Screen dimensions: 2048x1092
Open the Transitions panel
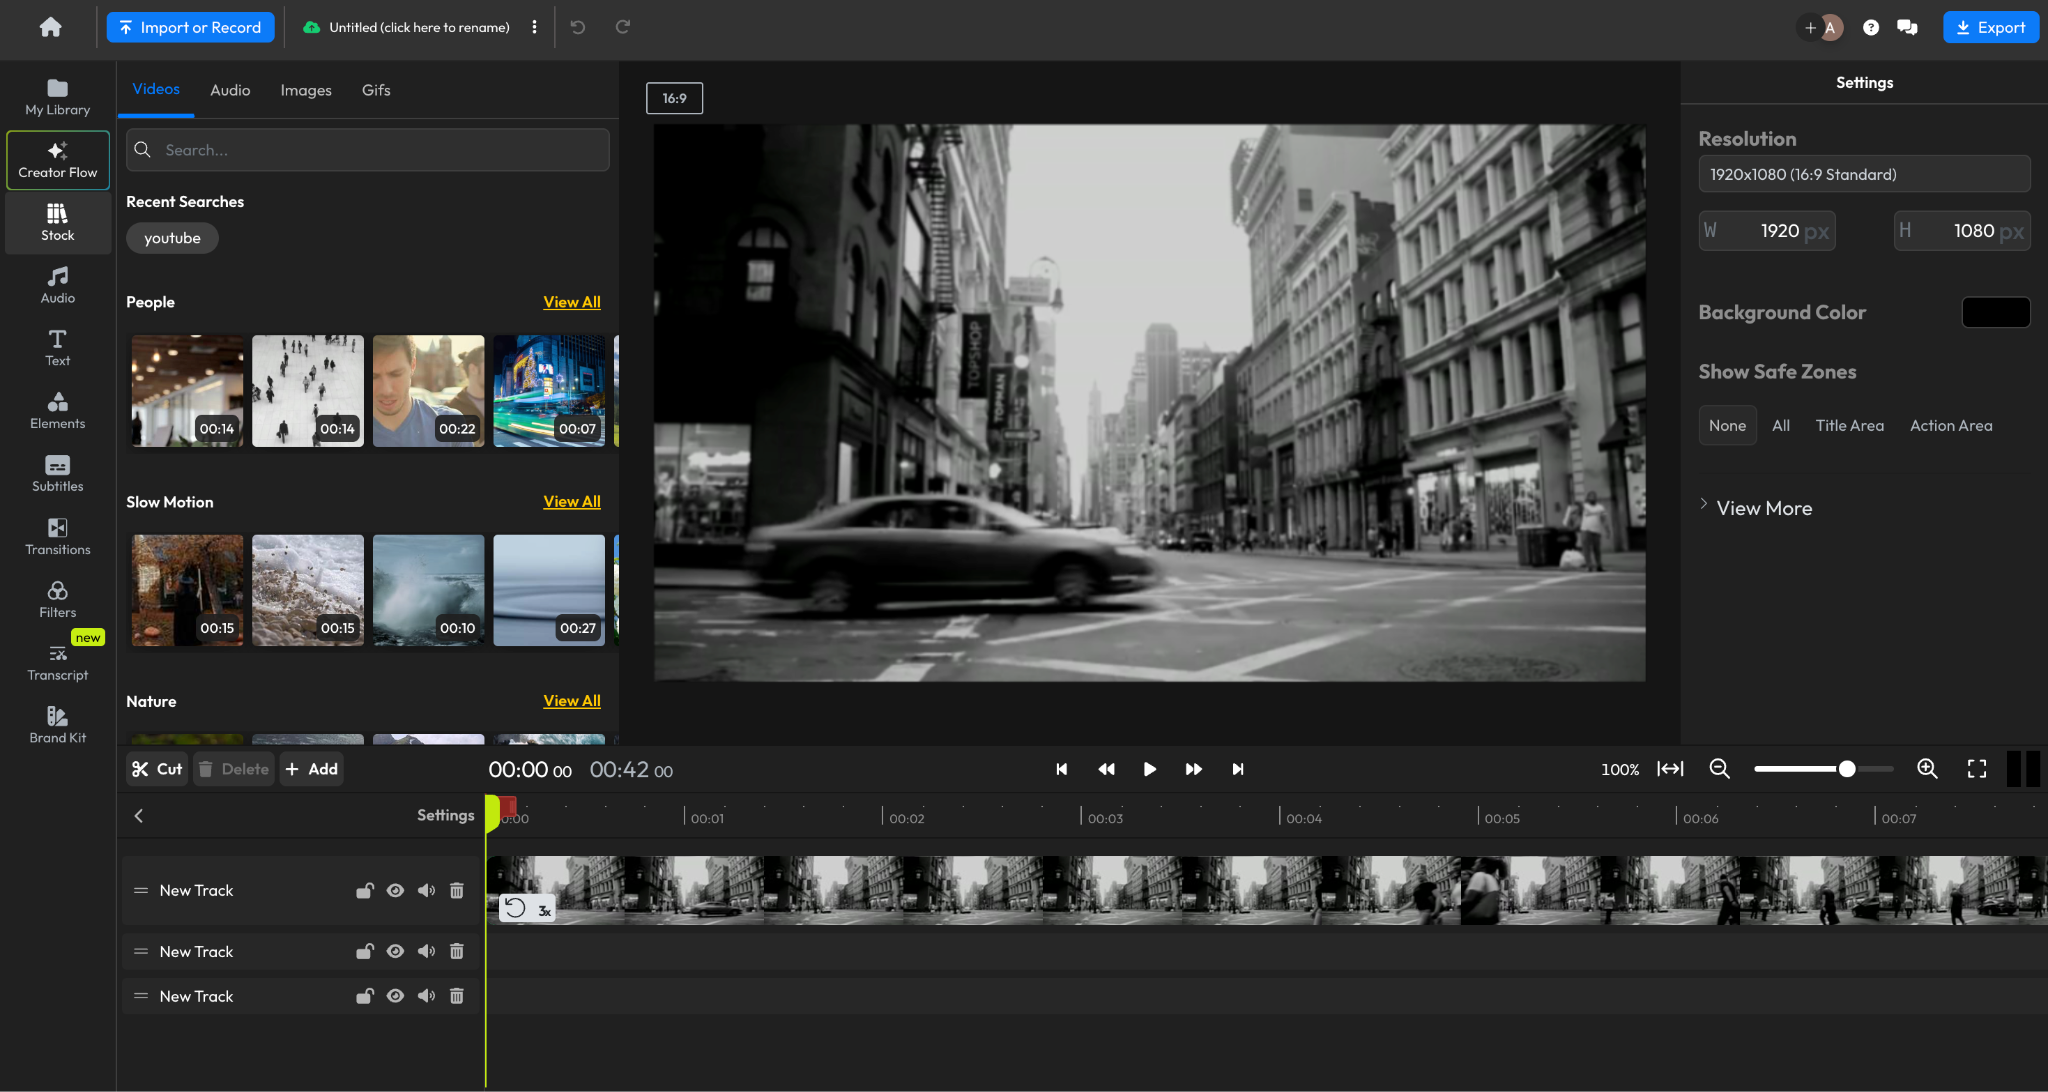tap(57, 536)
